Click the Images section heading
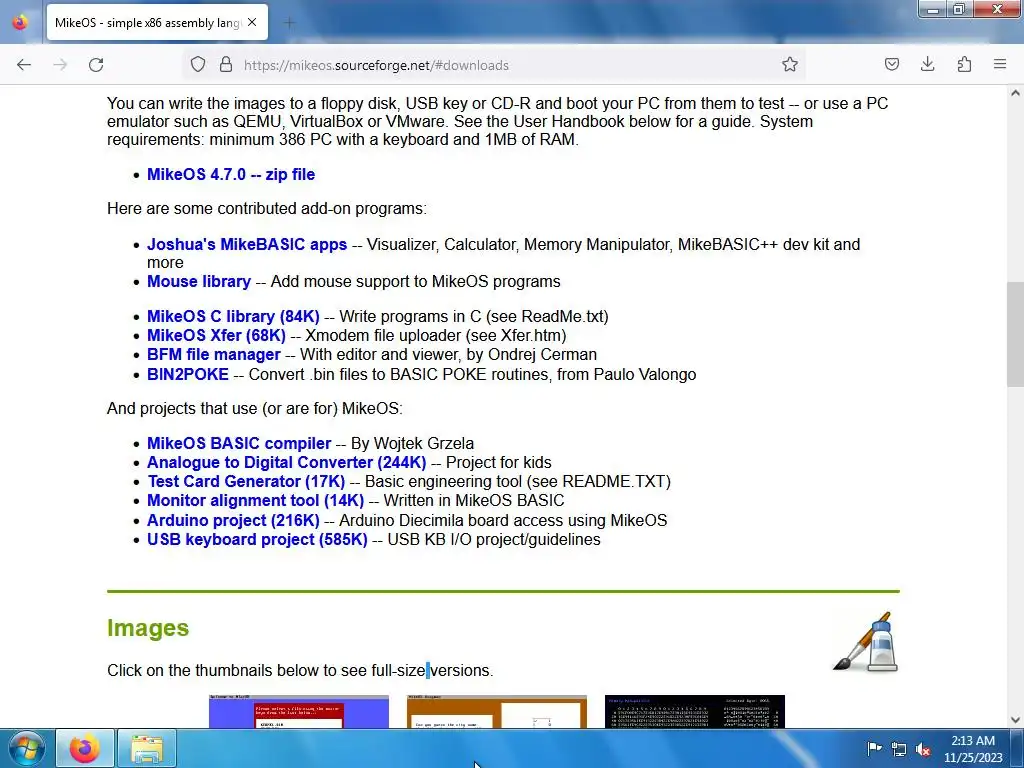This screenshot has width=1024, height=768. [x=148, y=628]
